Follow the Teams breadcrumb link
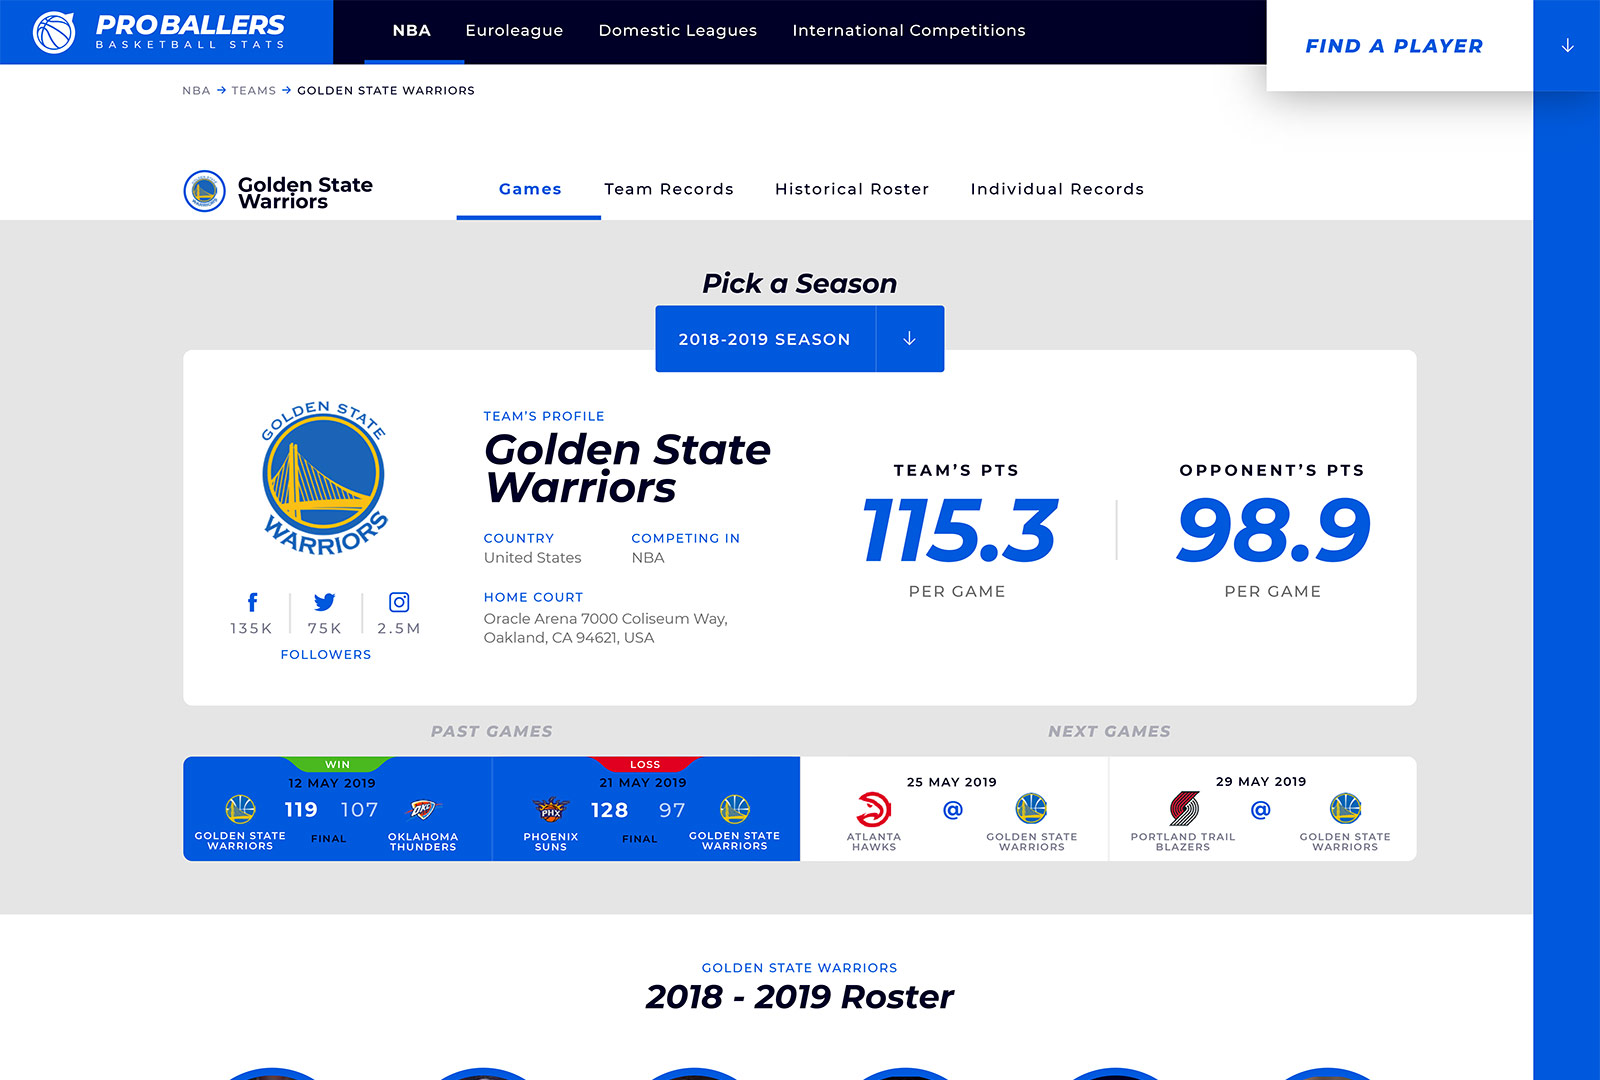Viewport: 1600px width, 1080px height. pos(253,91)
